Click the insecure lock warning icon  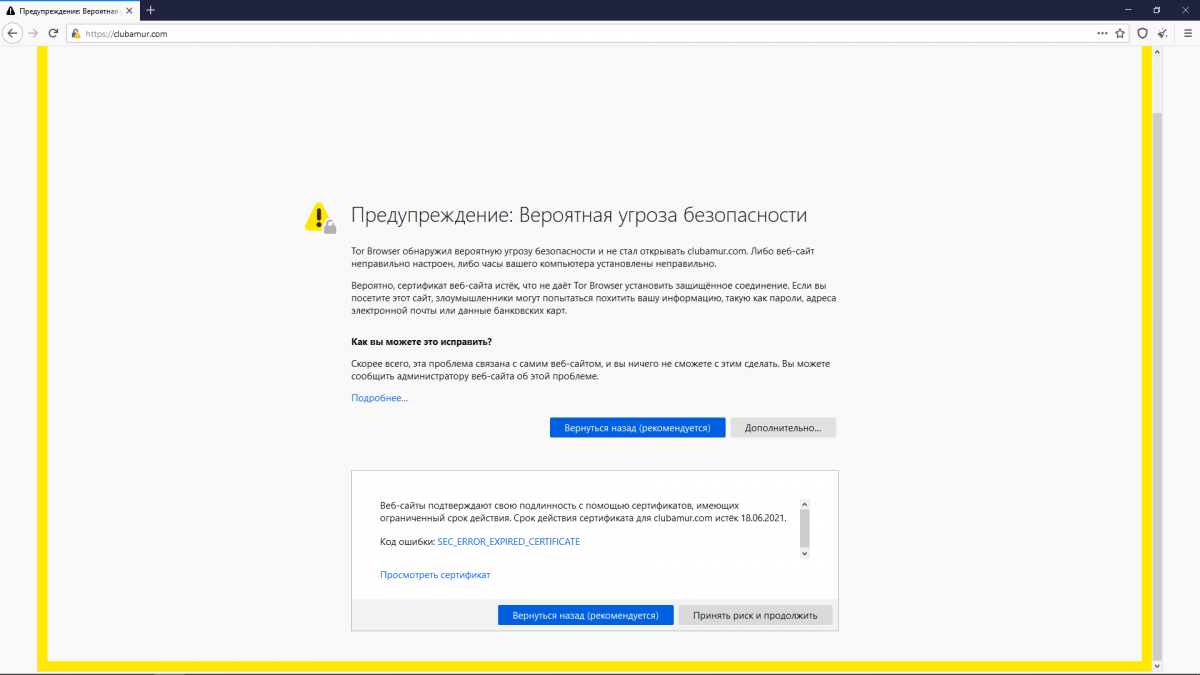pos(75,33)
